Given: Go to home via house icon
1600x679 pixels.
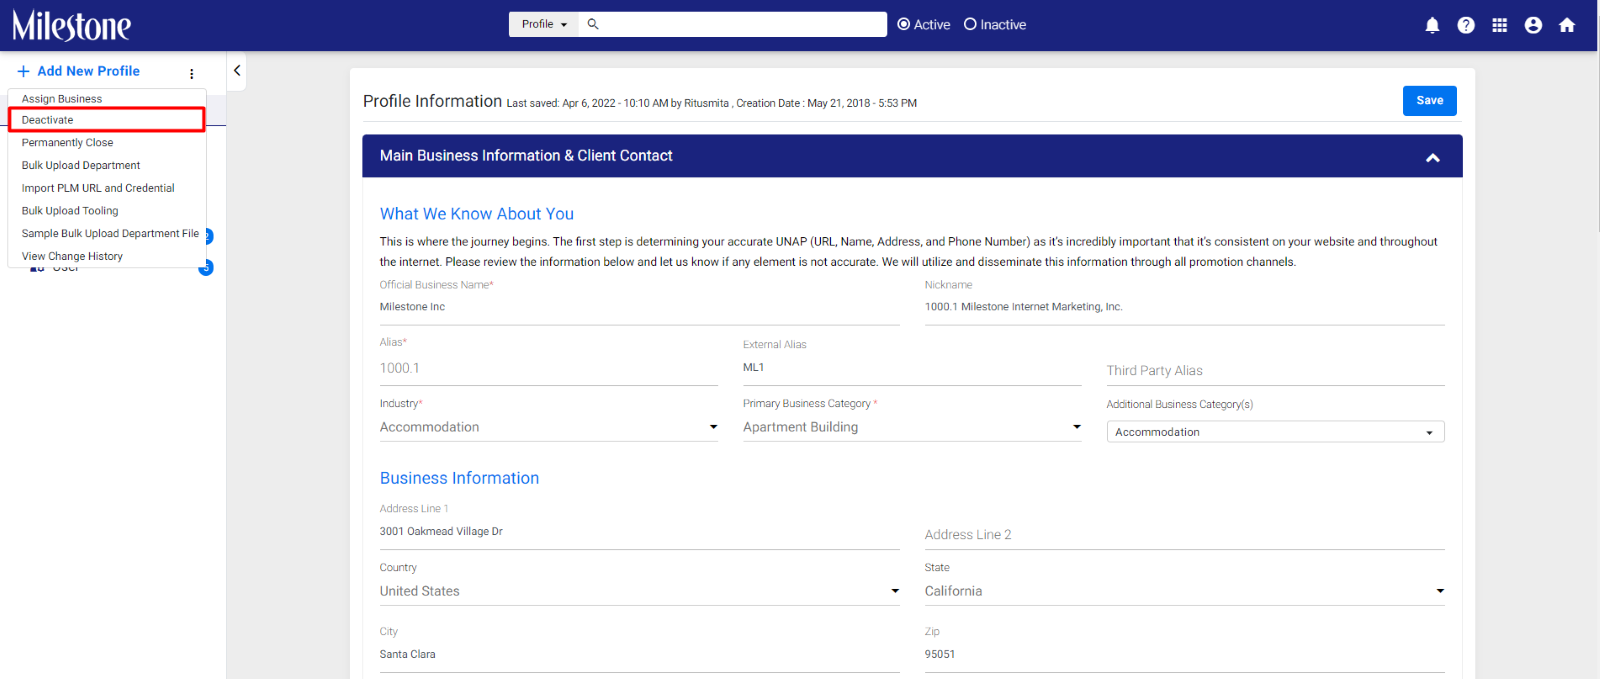Looking at the screenshot, I should [x=1567, y=25].
